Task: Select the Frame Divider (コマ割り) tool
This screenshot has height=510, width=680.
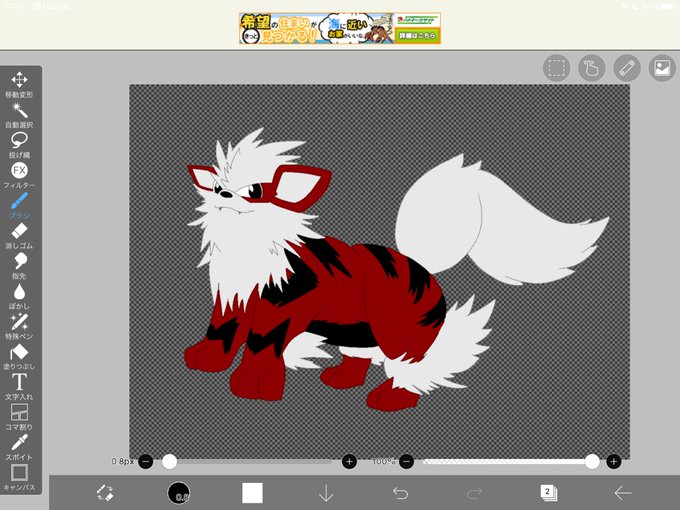Action: 20,417
